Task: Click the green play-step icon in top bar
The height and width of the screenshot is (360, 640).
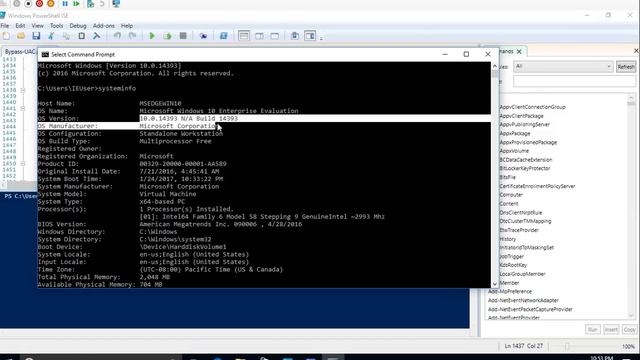Action: click(x=76, y=4)
